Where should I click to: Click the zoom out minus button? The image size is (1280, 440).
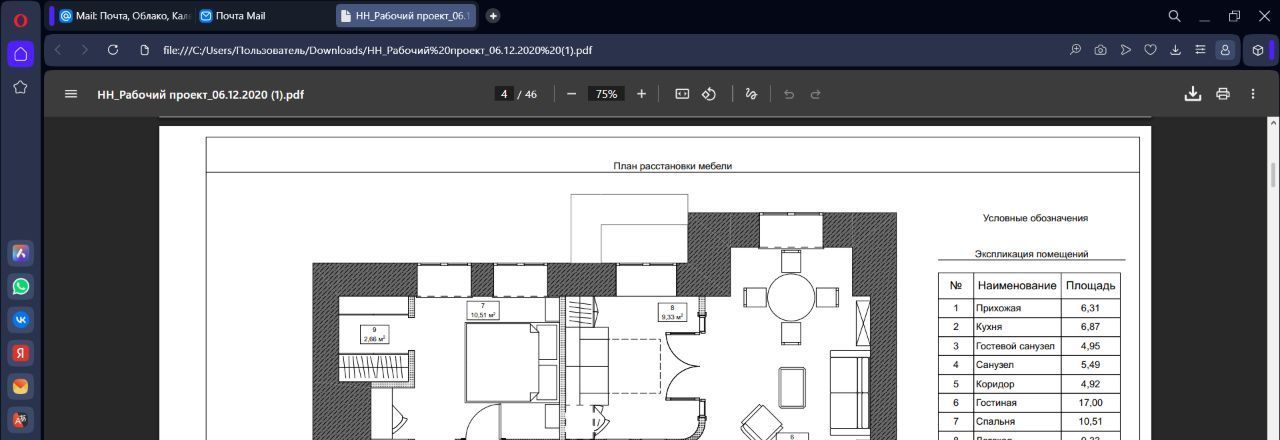tap(571, 94)
